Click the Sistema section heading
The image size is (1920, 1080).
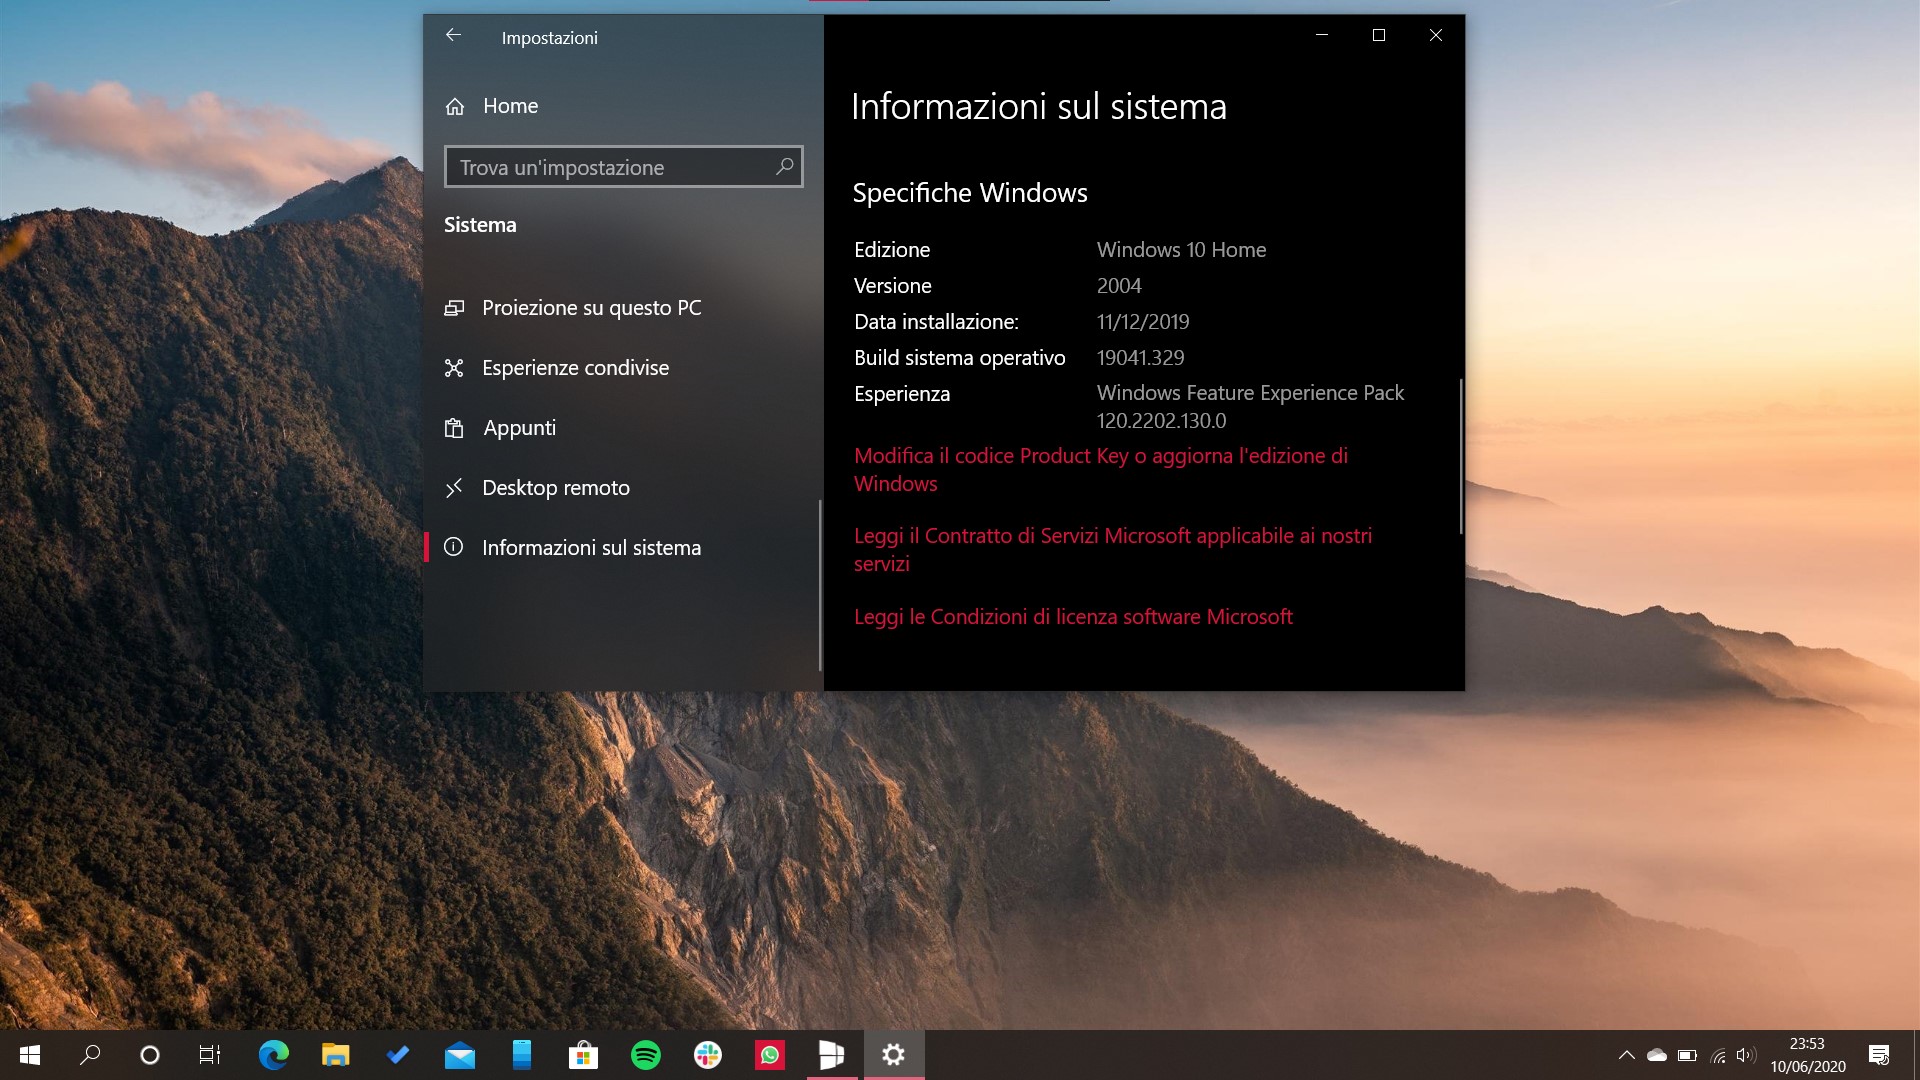click(480, 225)
